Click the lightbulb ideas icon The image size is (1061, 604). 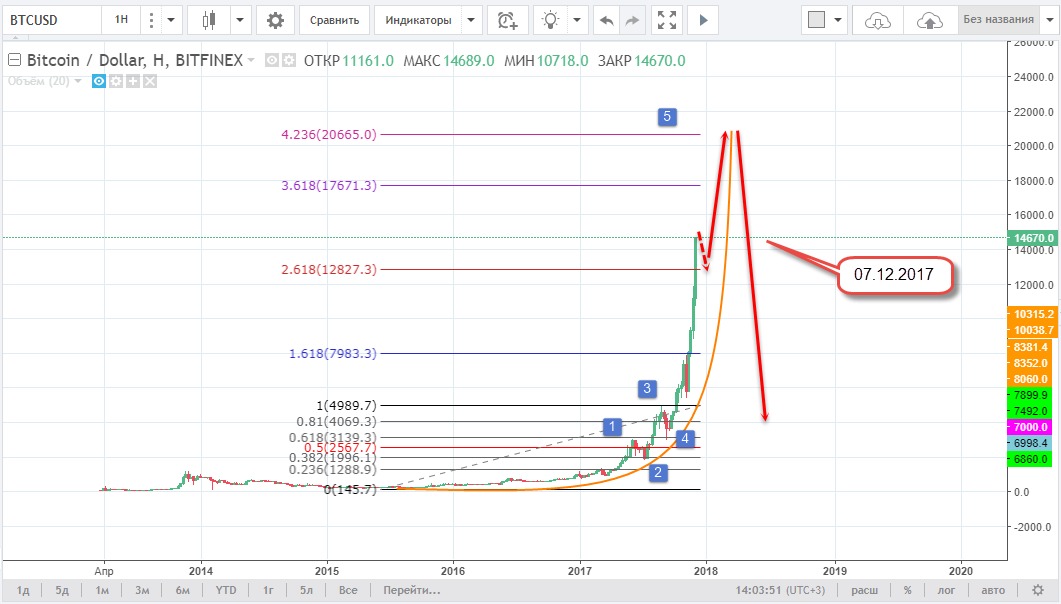[548, 20]
